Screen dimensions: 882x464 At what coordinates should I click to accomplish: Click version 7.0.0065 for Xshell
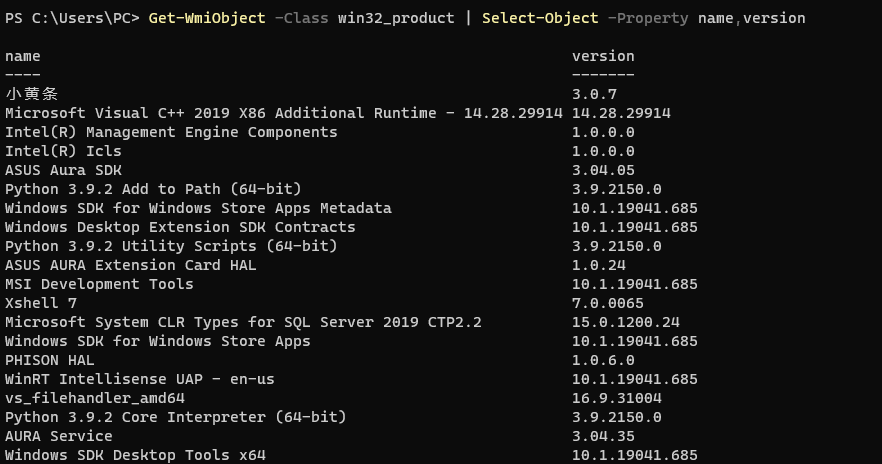[608, 303]
